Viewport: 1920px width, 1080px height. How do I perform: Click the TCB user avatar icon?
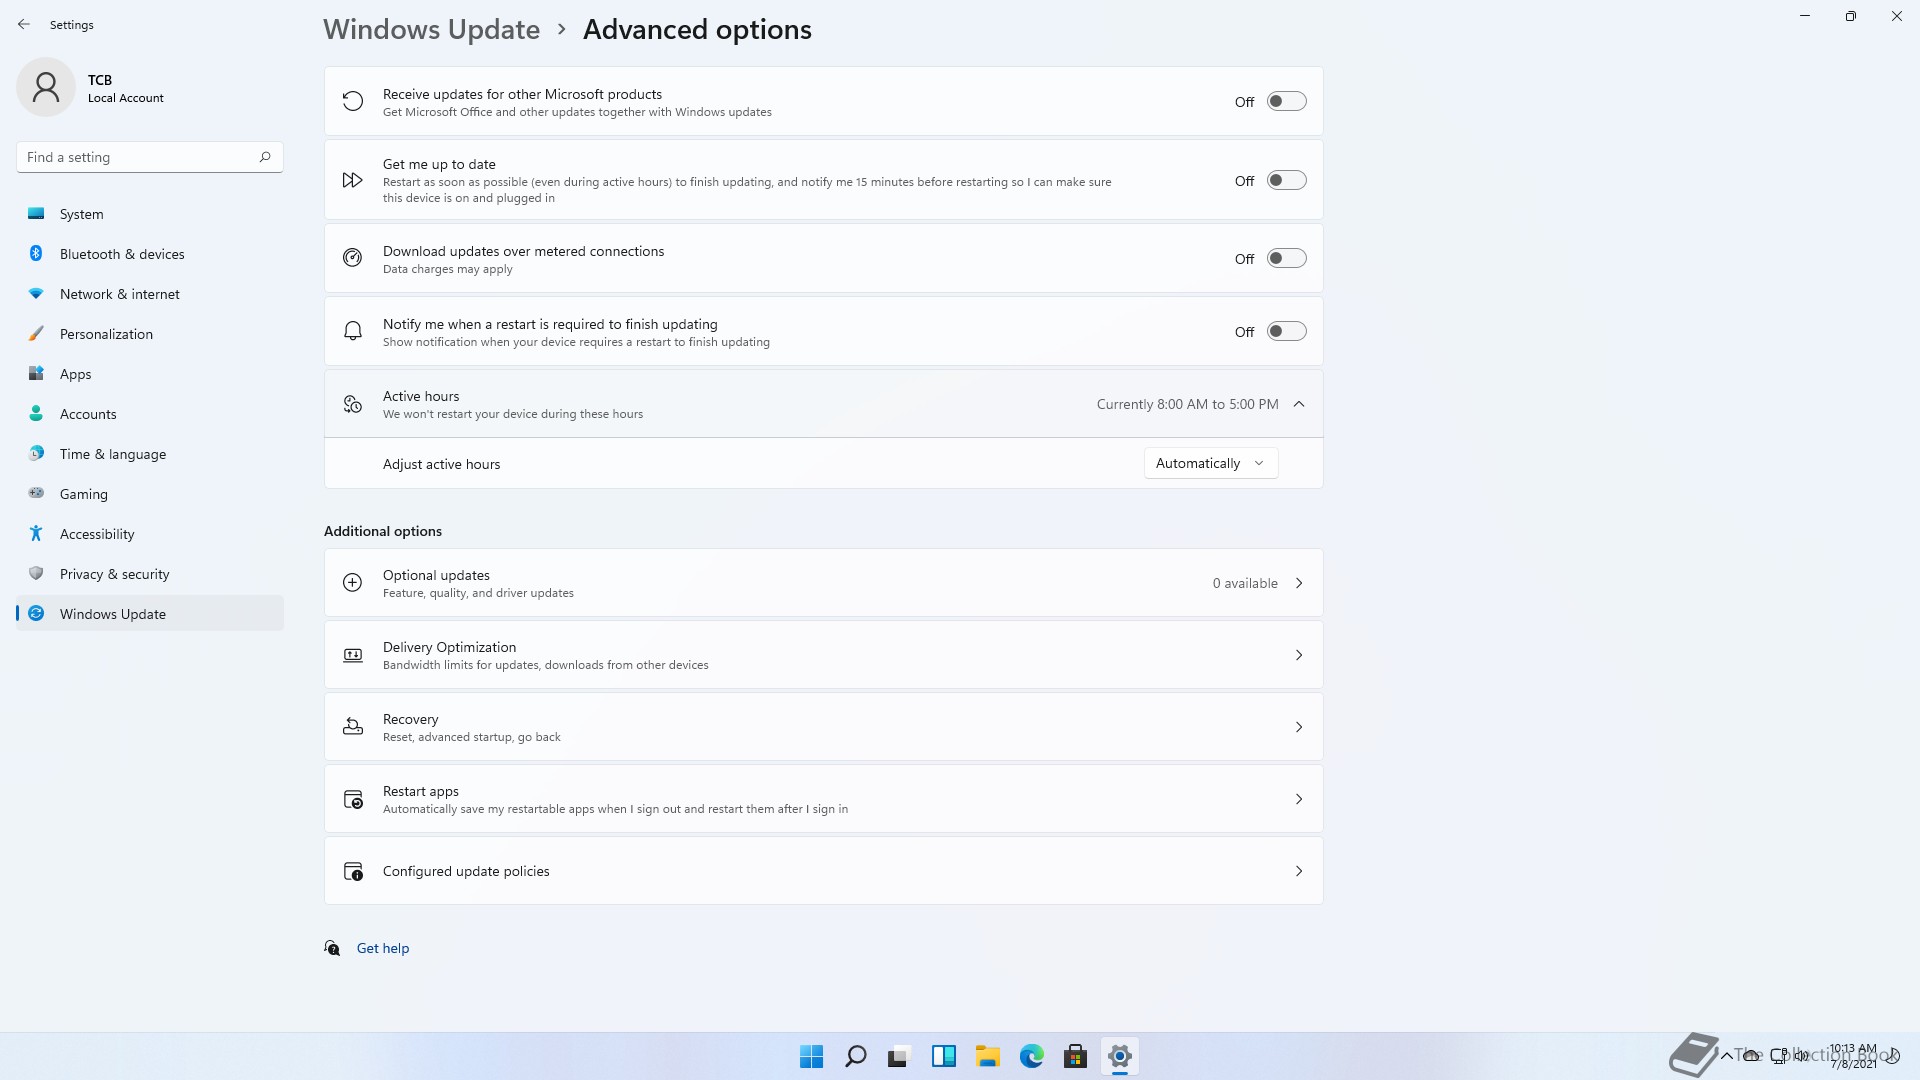click(x=46, y=87)
